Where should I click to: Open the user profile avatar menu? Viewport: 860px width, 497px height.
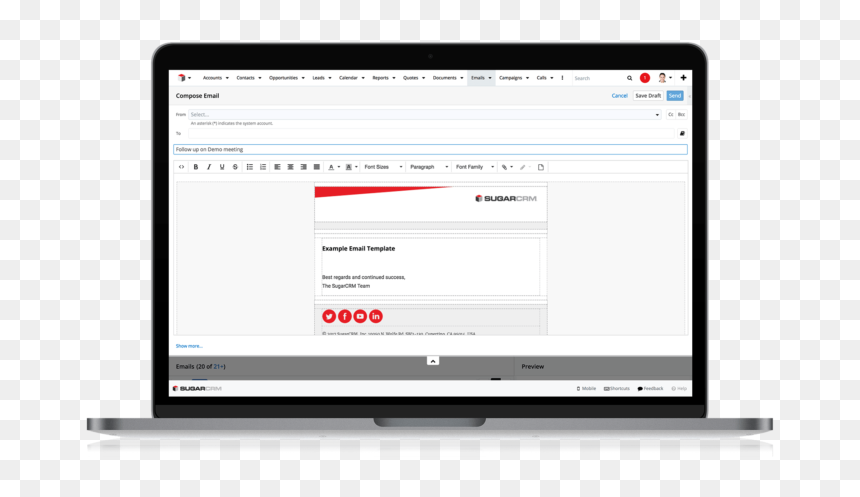pos(664,78)
